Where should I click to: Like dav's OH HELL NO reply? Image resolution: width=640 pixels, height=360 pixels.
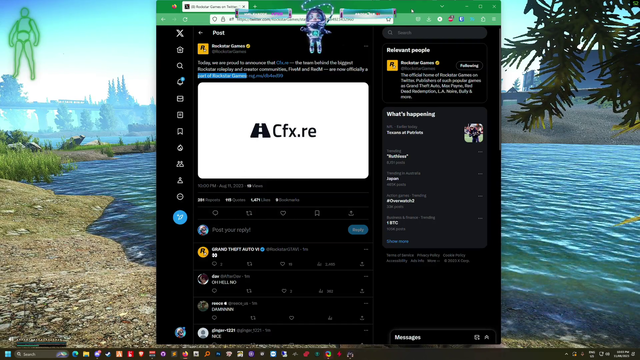click(x=284, y=291)
